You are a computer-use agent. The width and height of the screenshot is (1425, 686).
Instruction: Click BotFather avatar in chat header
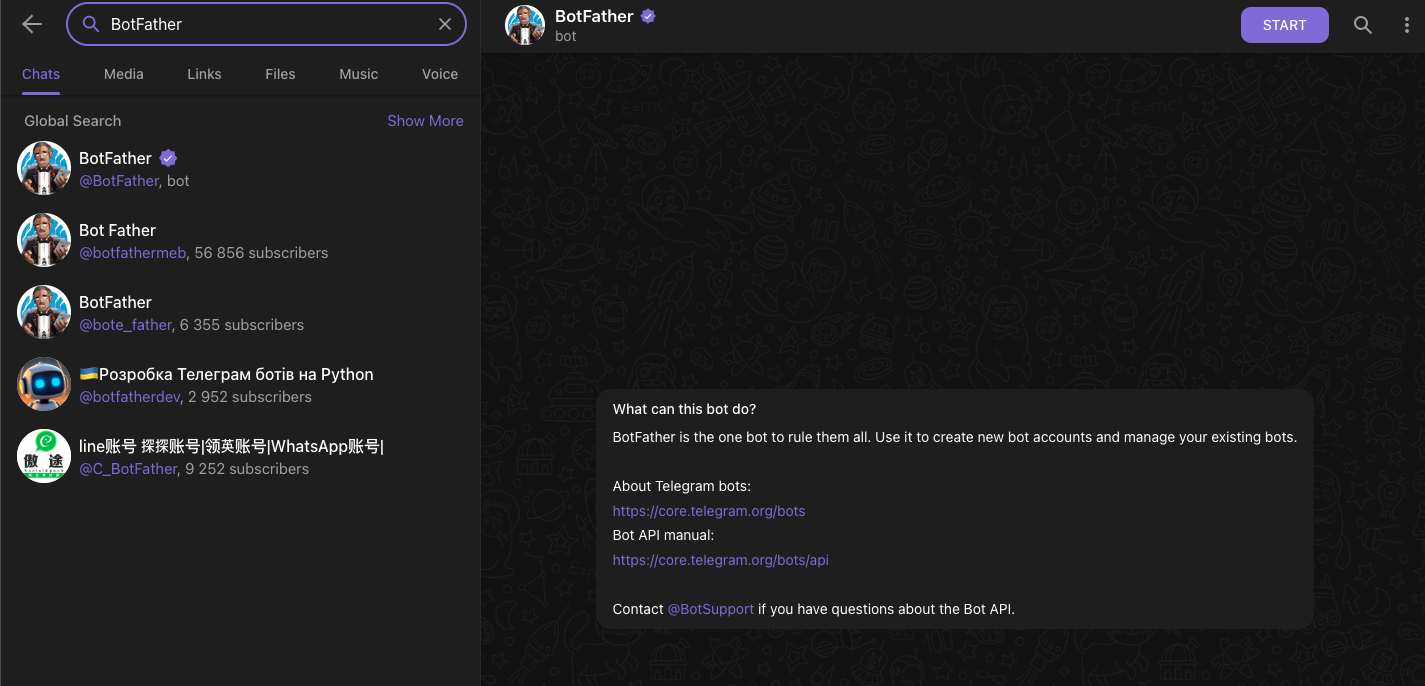[x=525, y=25]
